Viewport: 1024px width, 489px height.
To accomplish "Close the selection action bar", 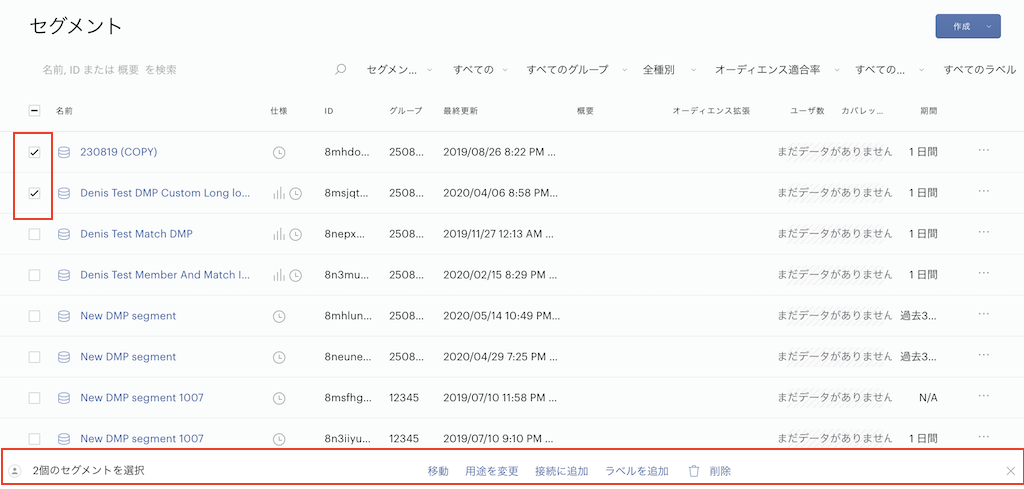I will pyautogui.click(x=1010, y=471).
